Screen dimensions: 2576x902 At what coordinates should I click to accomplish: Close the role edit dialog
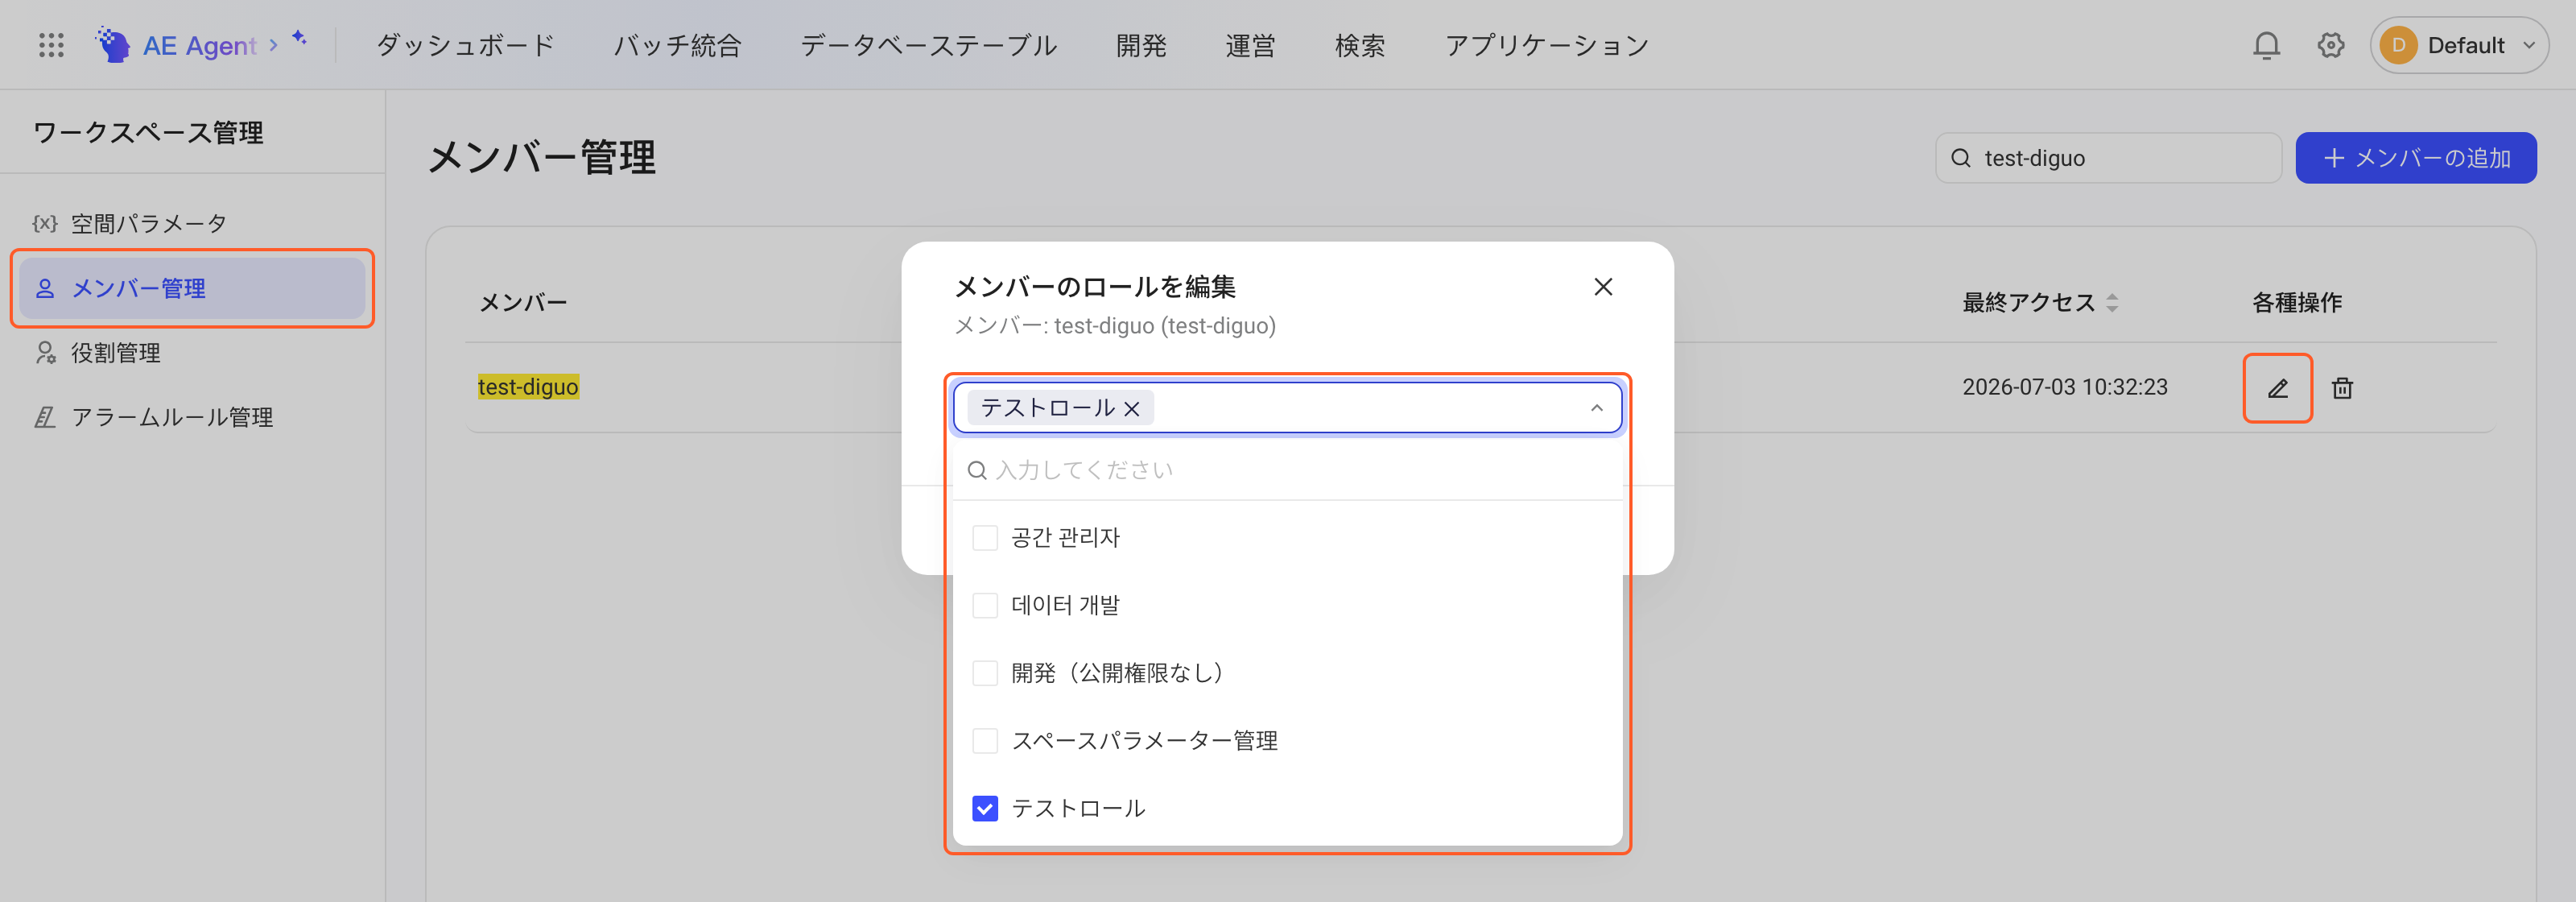coord(1603,287)
